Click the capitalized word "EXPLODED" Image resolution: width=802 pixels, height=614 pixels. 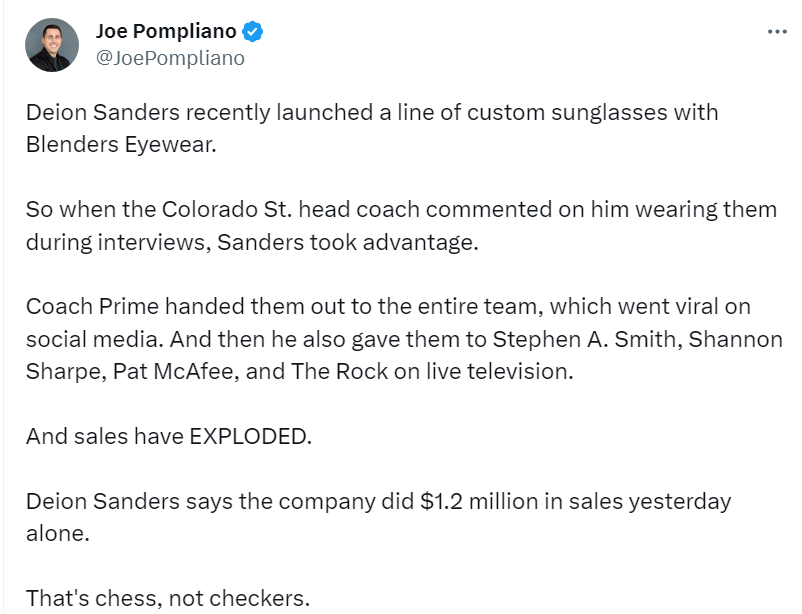[243, 436]
